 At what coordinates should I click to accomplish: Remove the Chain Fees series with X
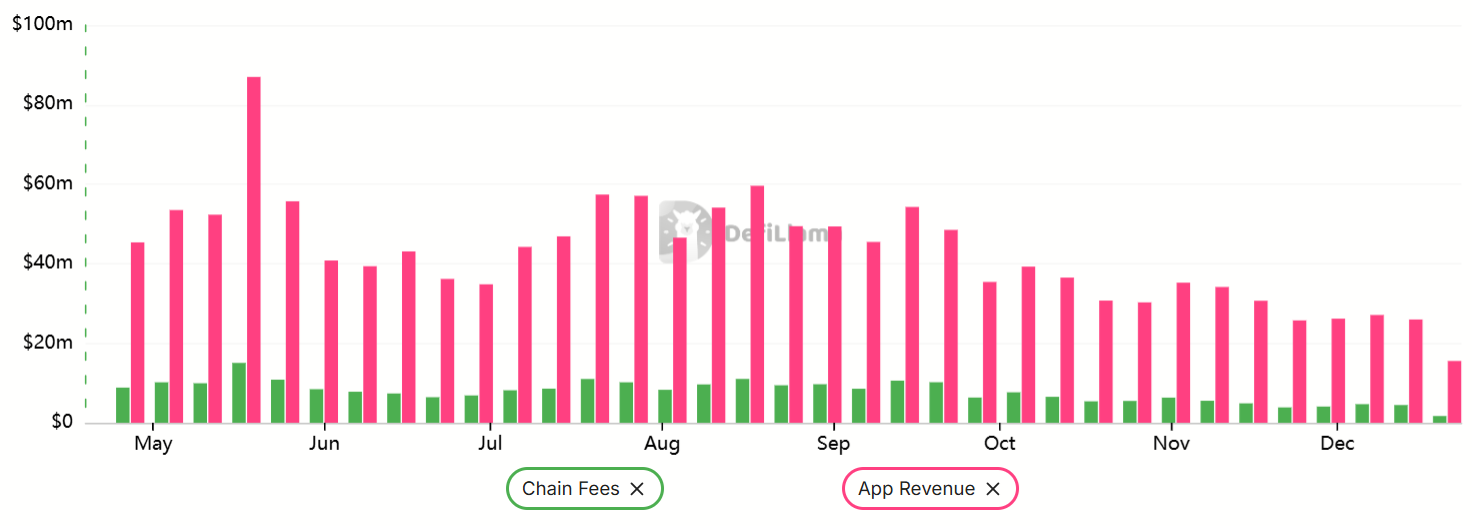[637, 489]
